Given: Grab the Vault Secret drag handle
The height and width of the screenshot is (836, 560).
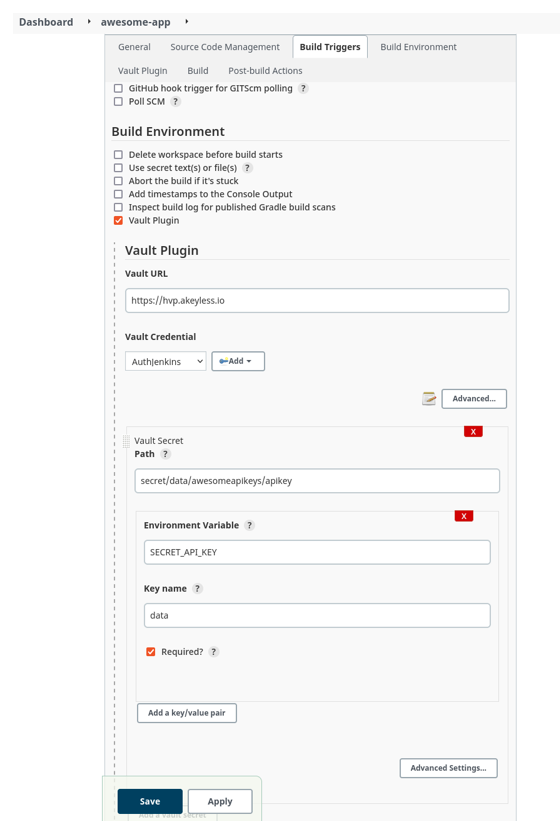Looking at the screenshot, I should click(x=126, y=441).
